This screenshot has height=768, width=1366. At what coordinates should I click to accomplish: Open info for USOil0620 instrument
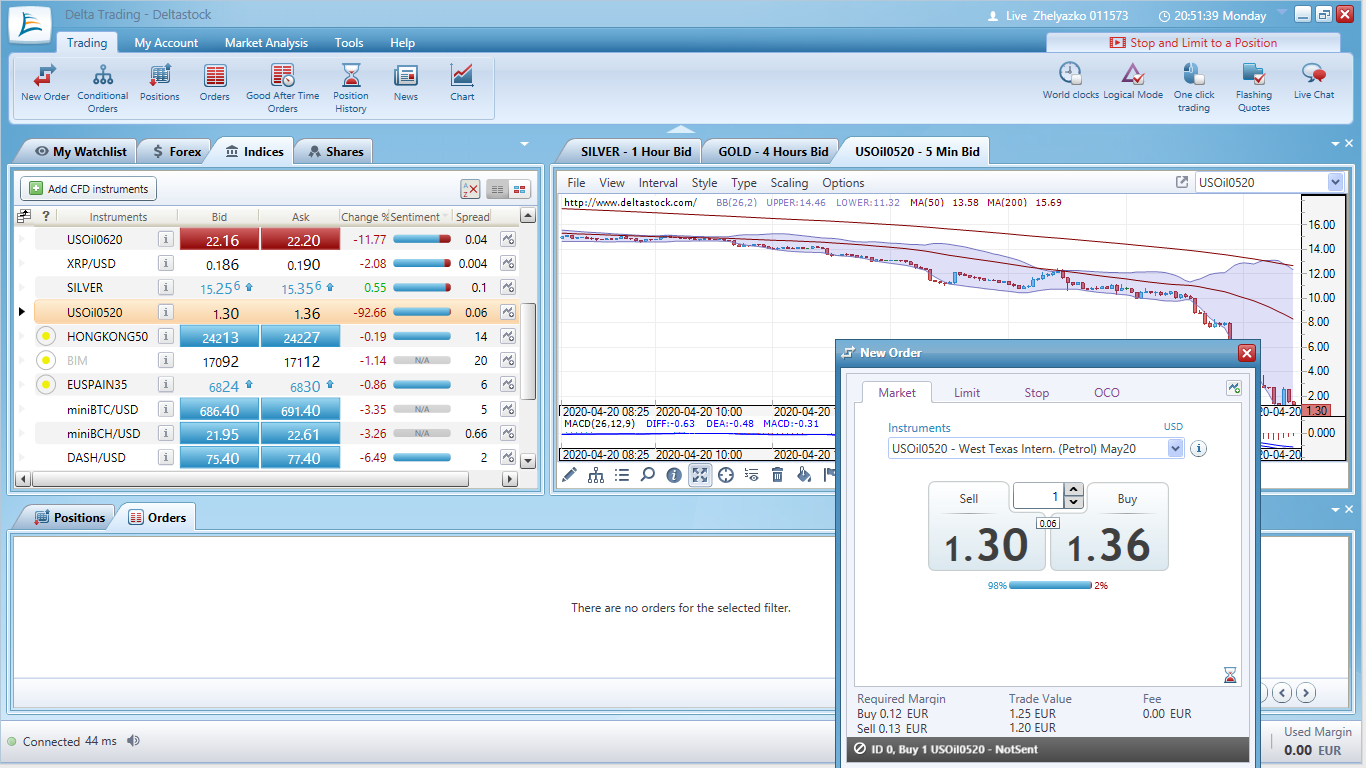[166, 239]
